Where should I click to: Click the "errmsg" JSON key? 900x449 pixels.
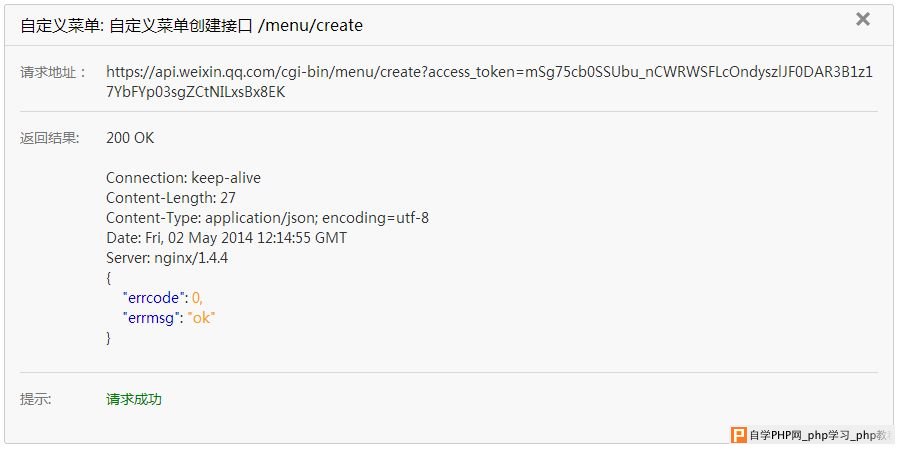click(x=153, y=318)
